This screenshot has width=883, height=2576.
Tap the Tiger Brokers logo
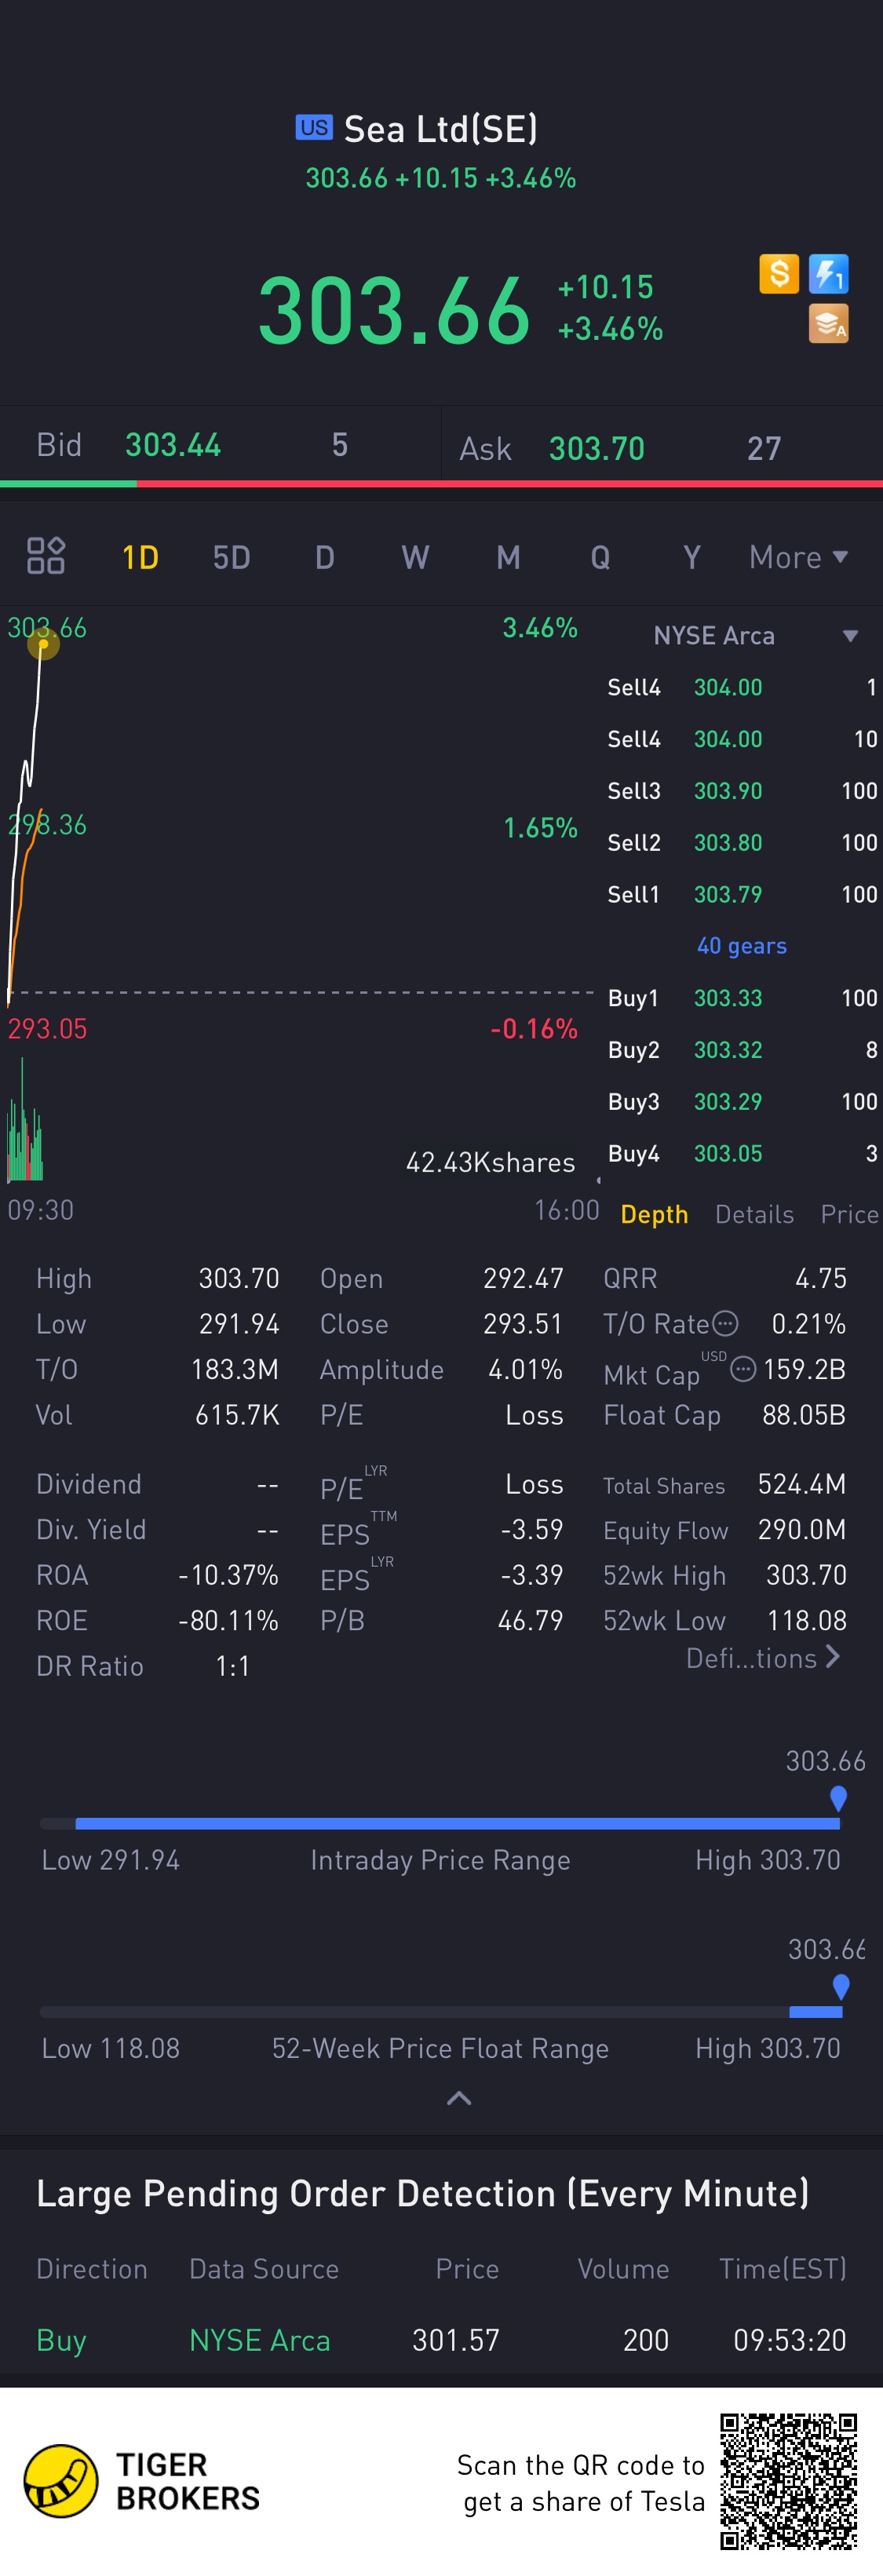[62, 2480]
